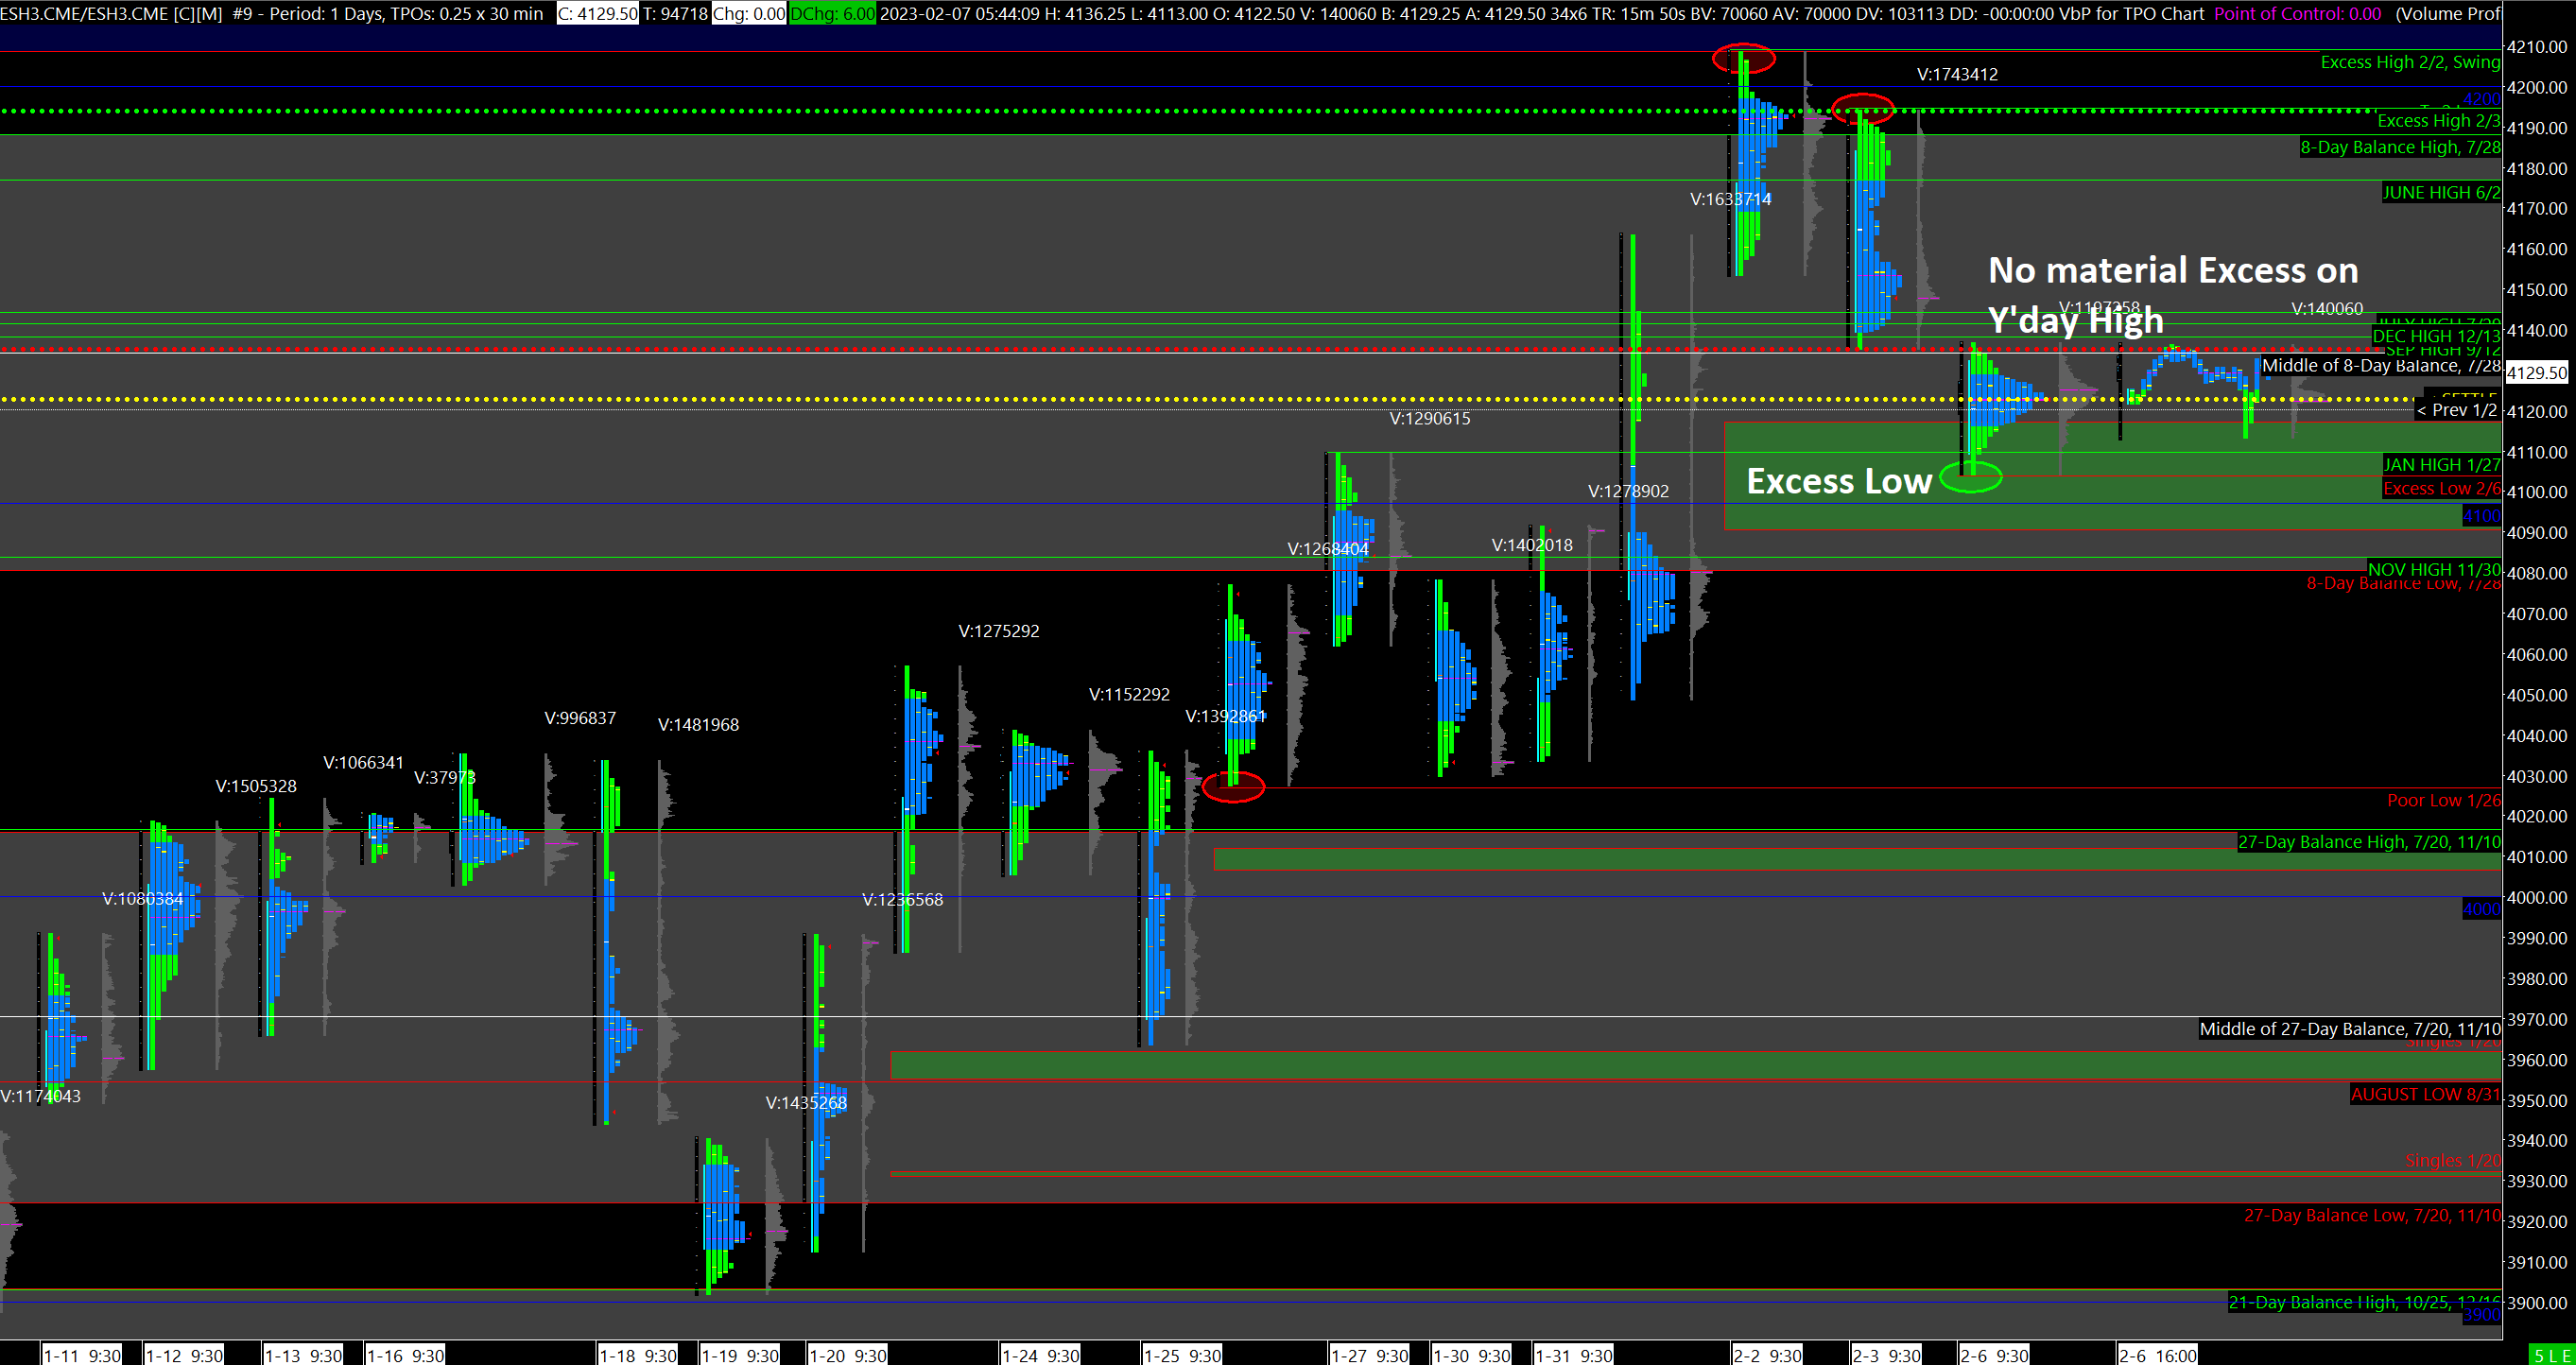This screenshot has height=1365, width=2576.
Task: Click the 4129.50 current price box on axis
Action: (x=2537, y=373)
